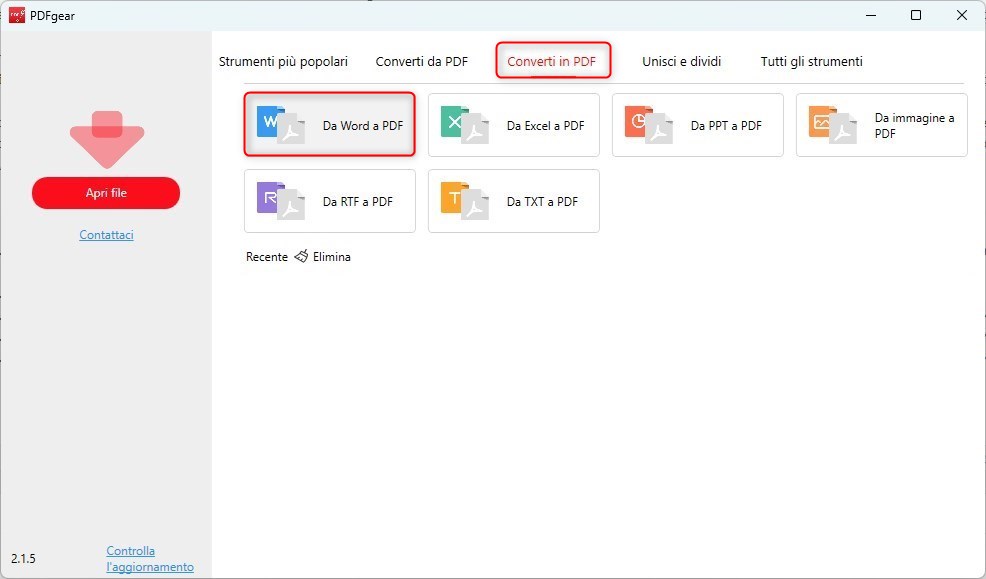Switch to the Unisci e dividi tab
Viewport: 986px width, 579px height.
click(681, 61)
